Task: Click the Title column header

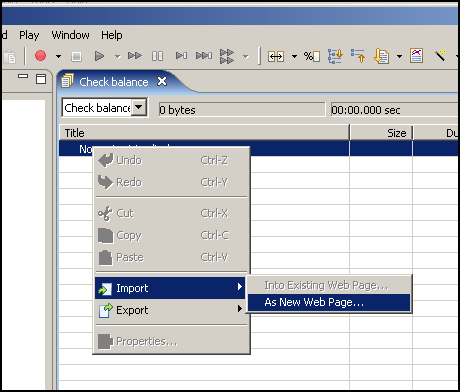Action: pyautogui.click(x=204, y=133)
